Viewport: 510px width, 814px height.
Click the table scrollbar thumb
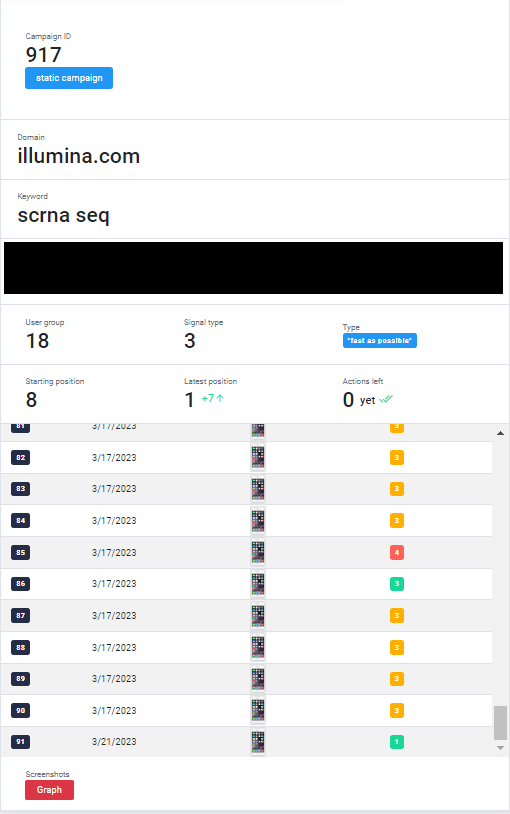(500, 722)
